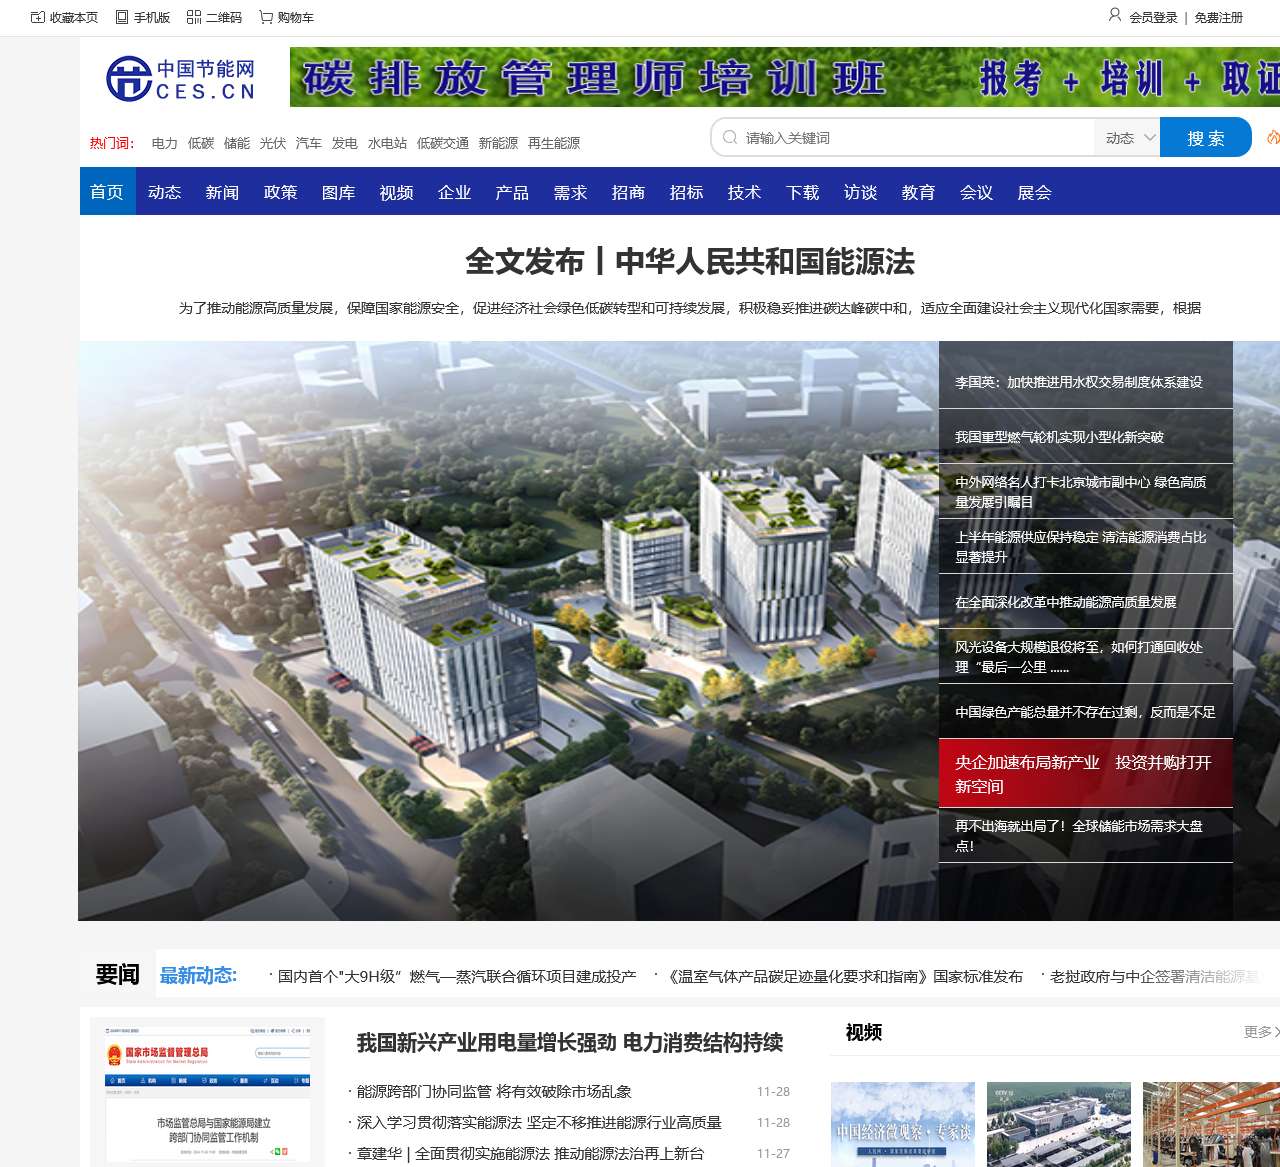Go to the 招标 navigation tab
The height and width of the screenshot is (1167, 1280).
687,192
